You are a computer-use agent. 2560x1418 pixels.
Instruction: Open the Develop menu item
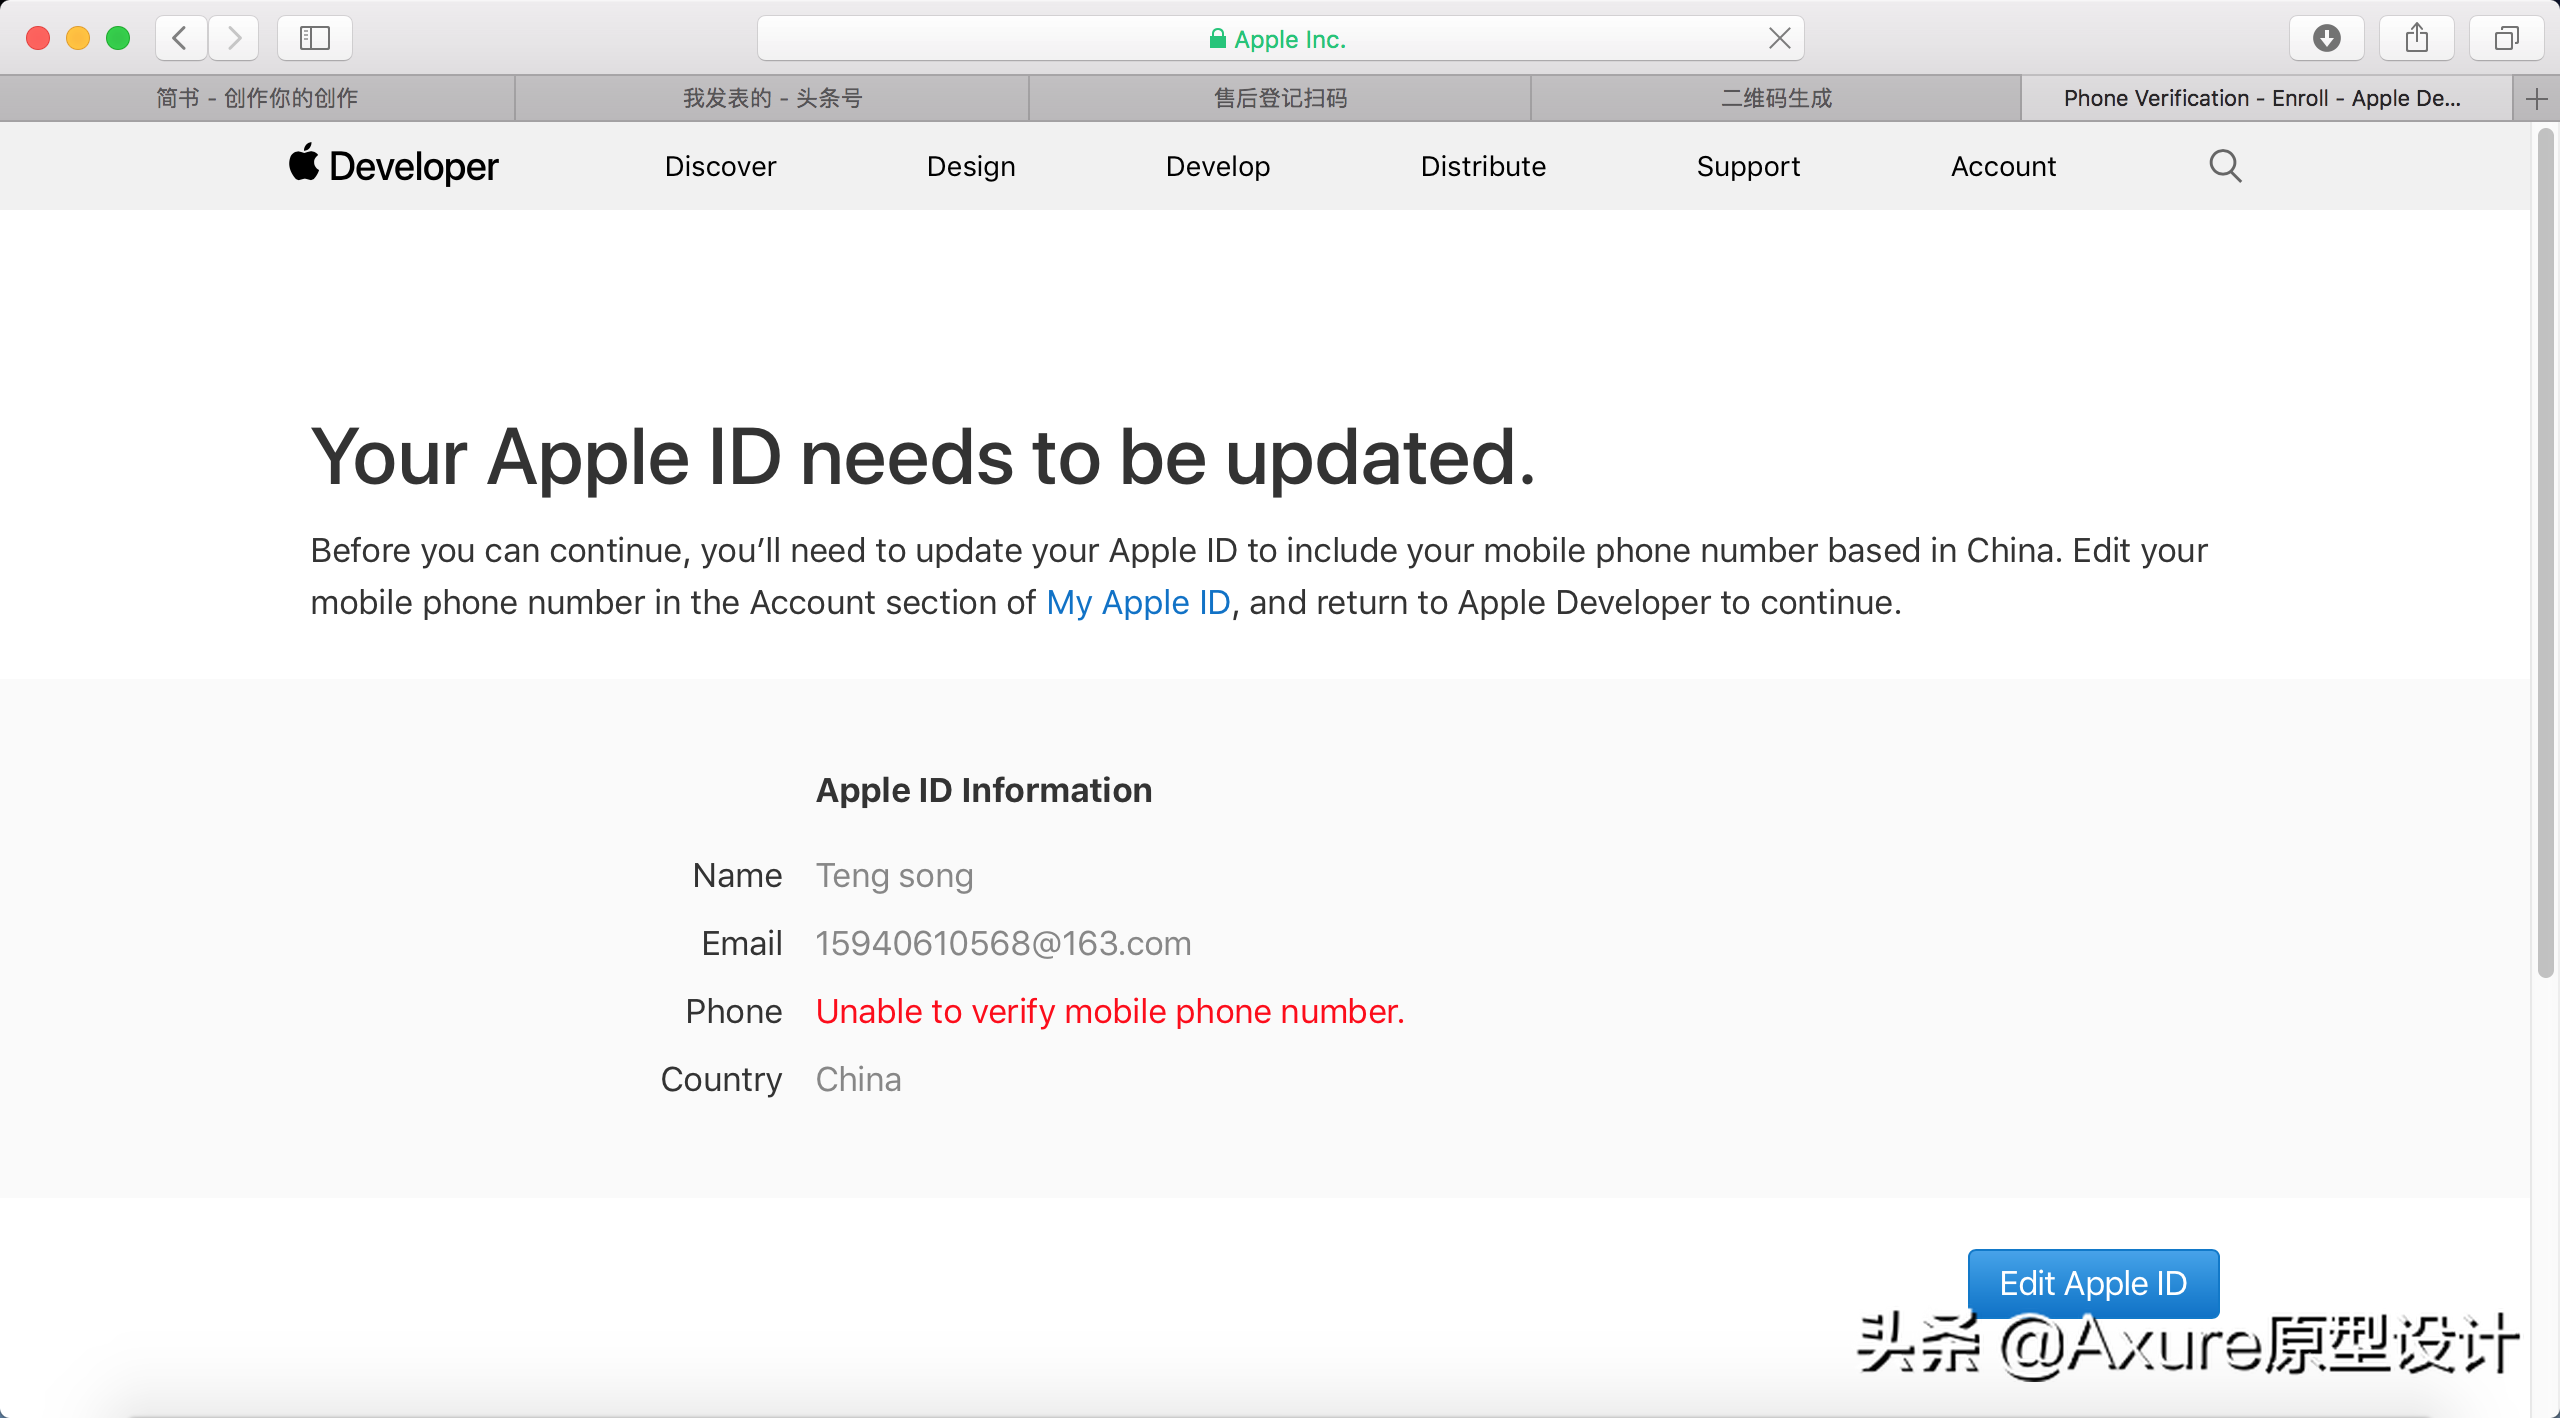pyautogui.click(x=1218, y=166)
